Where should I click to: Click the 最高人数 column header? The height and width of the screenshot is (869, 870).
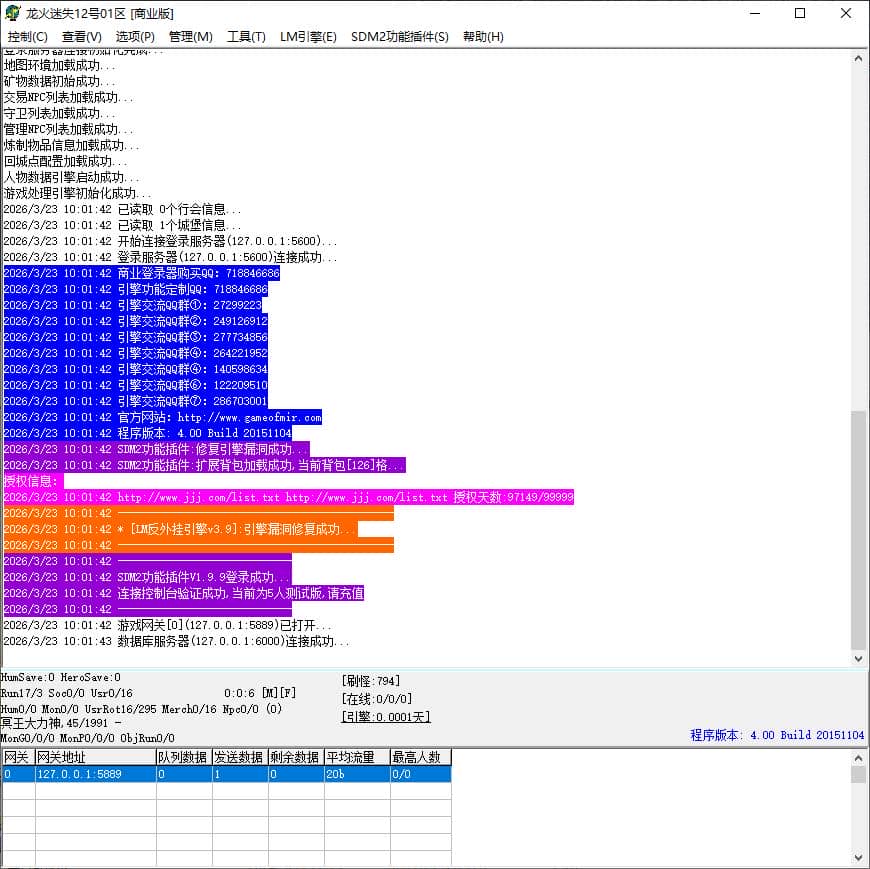[x=421, y=757]
